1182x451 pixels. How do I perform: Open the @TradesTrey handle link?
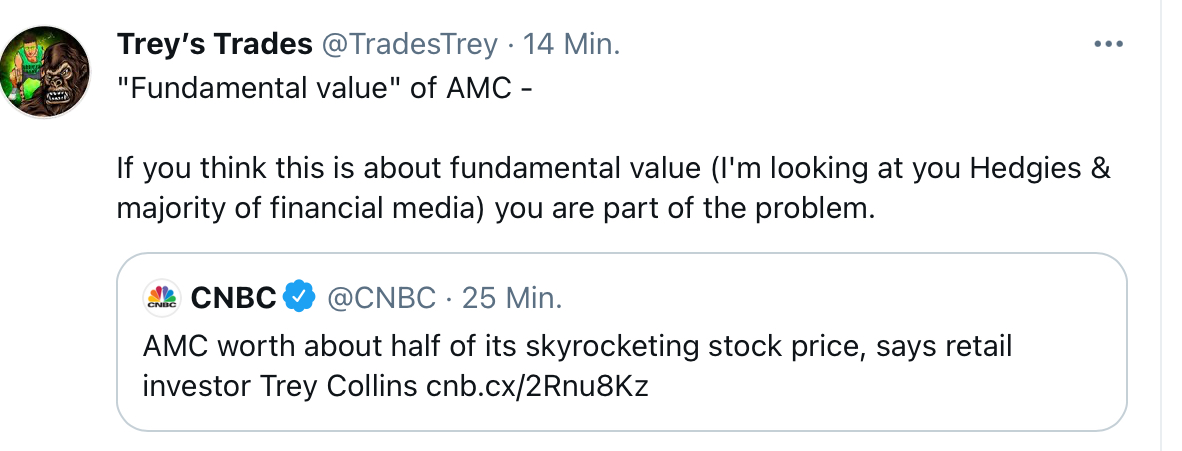click(x=408, y=45)
